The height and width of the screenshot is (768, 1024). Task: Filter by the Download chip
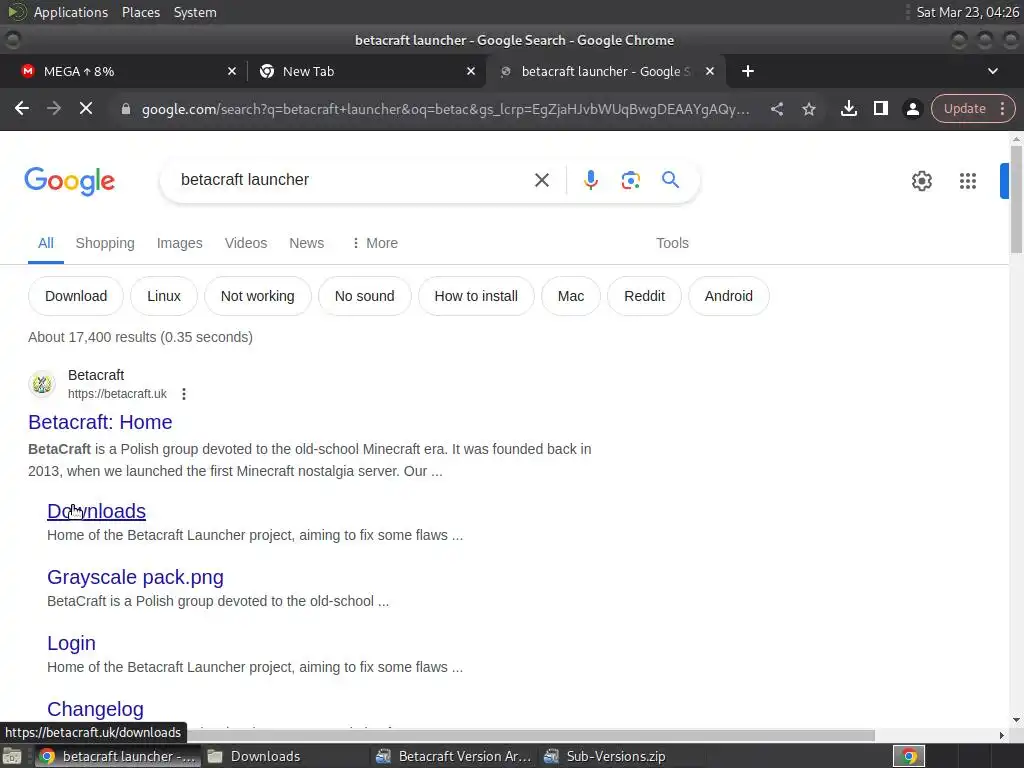[76, 296]
